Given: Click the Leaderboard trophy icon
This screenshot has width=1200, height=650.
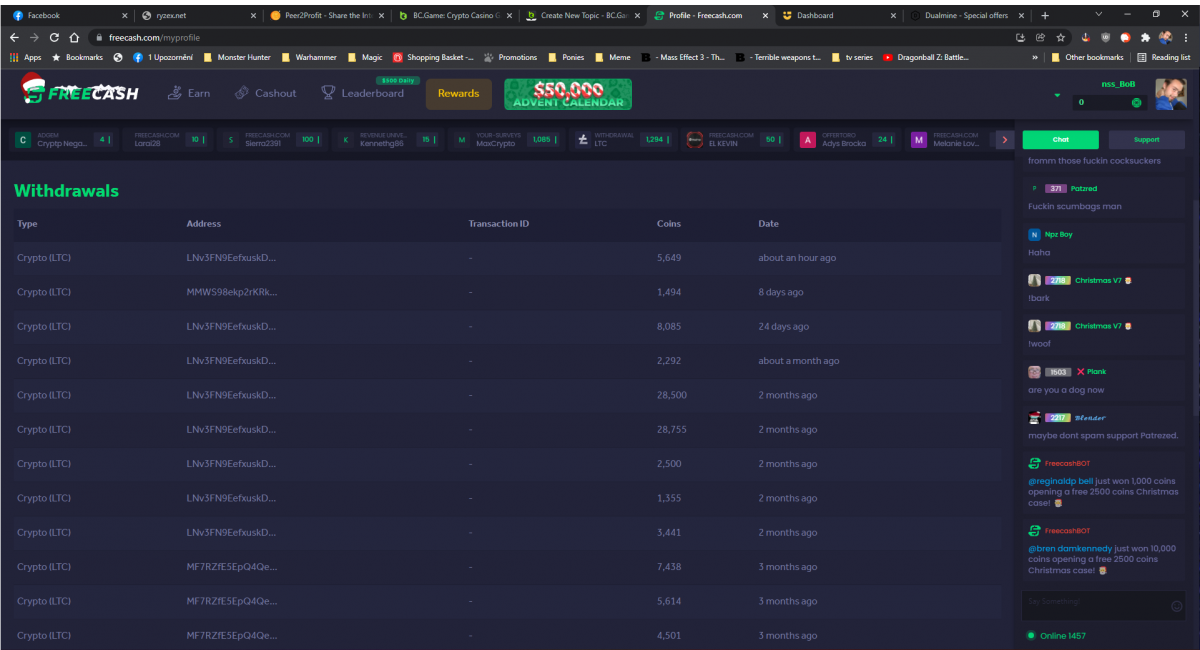Looking at the screenshot, I should tap(328, 93).
